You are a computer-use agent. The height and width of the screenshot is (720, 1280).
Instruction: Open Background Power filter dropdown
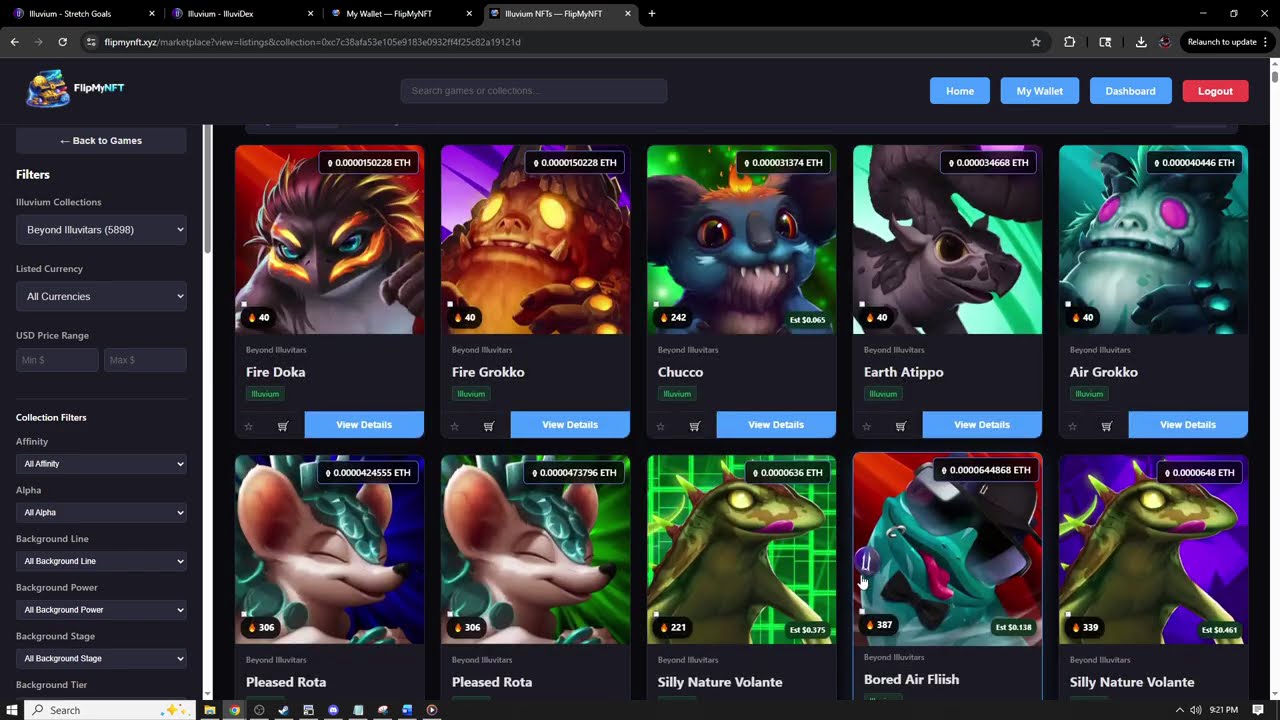point(101,610)
